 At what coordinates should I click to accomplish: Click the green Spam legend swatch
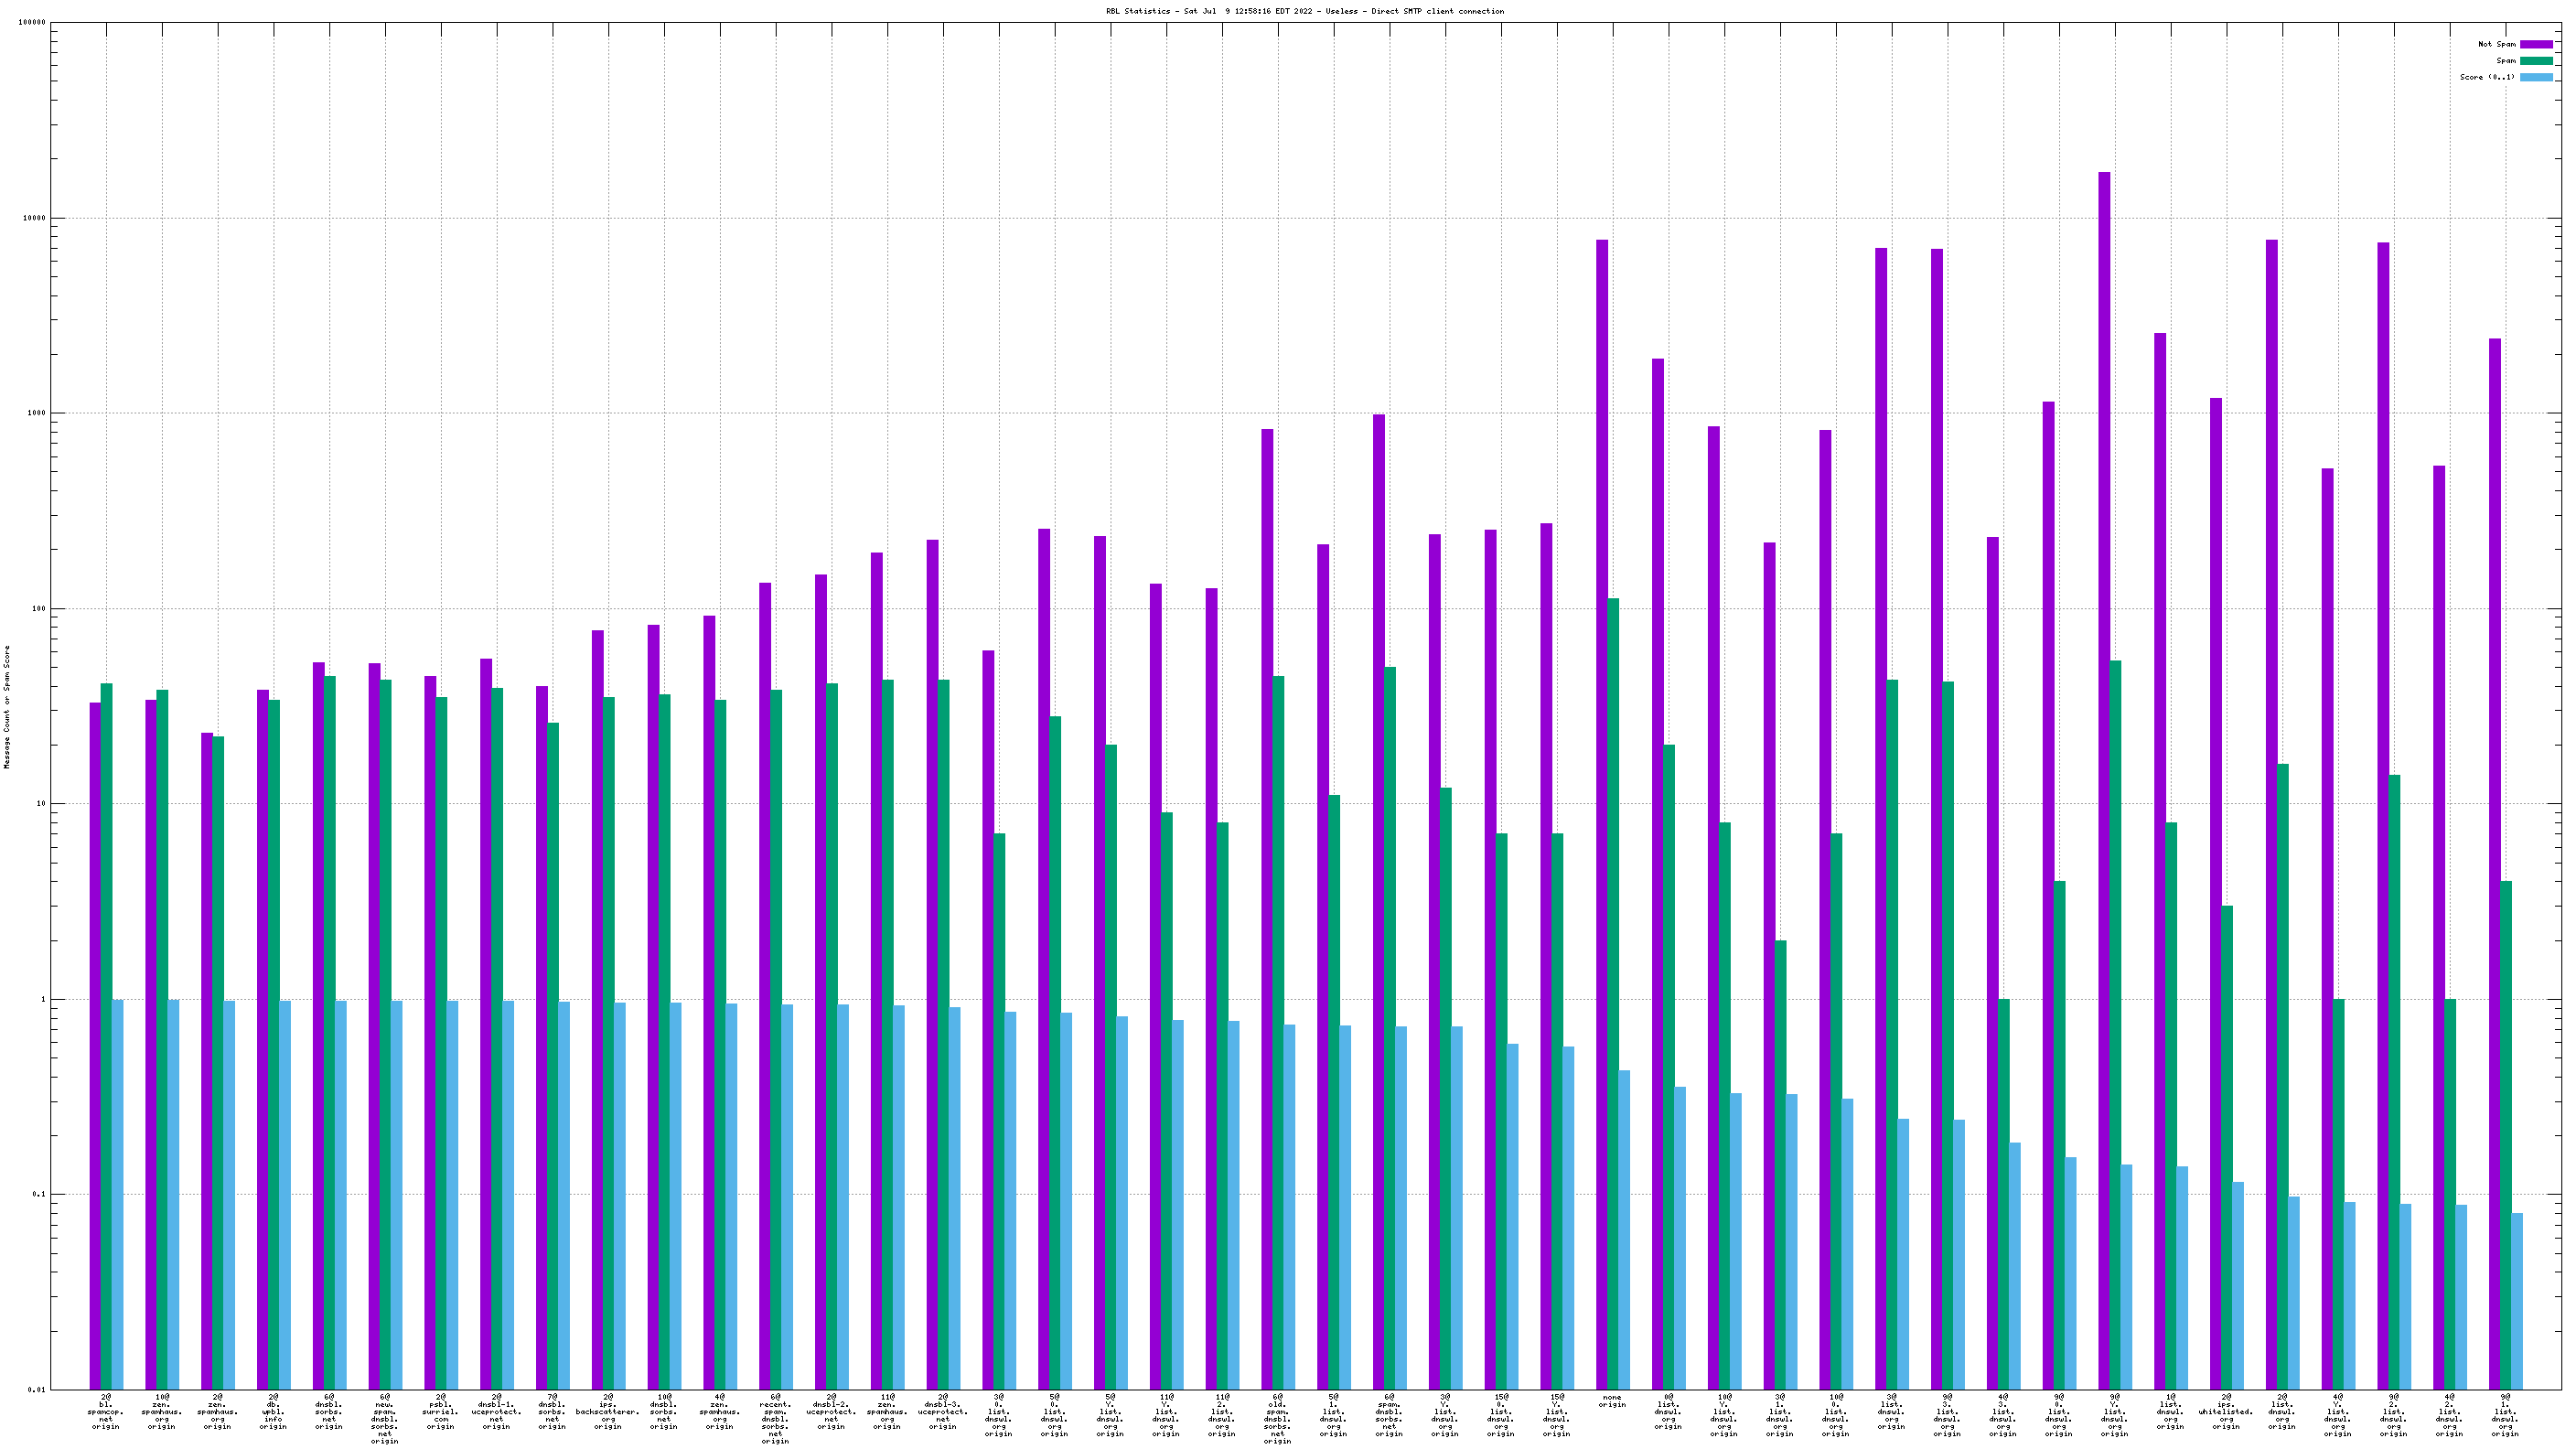tap(2535, 61)
